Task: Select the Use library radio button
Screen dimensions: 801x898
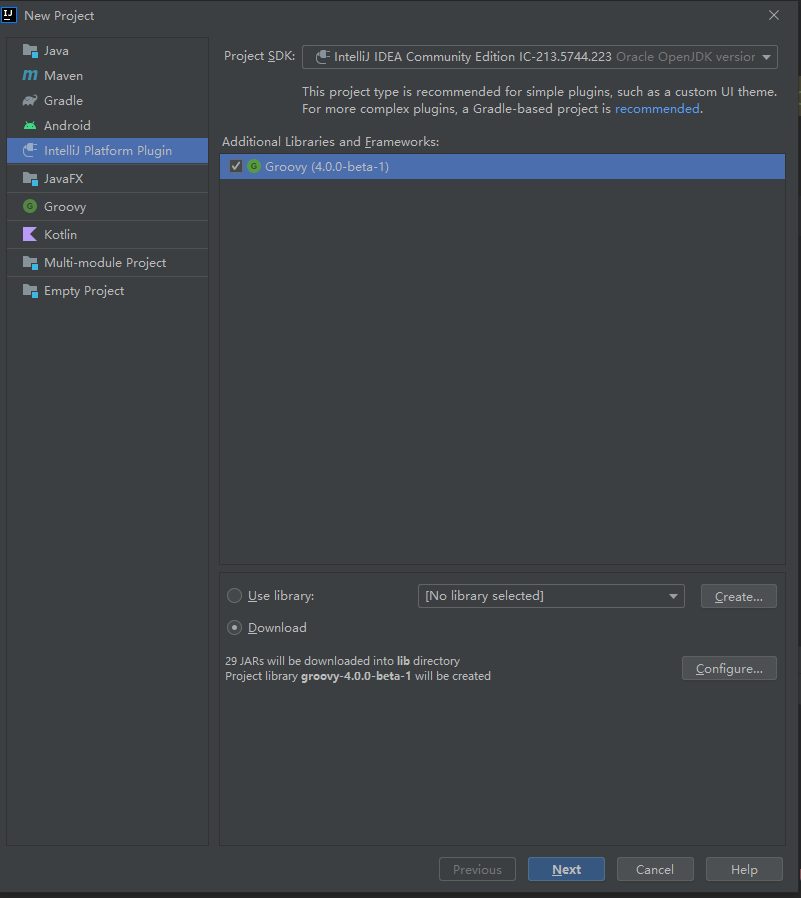Action: coord(234,596)
